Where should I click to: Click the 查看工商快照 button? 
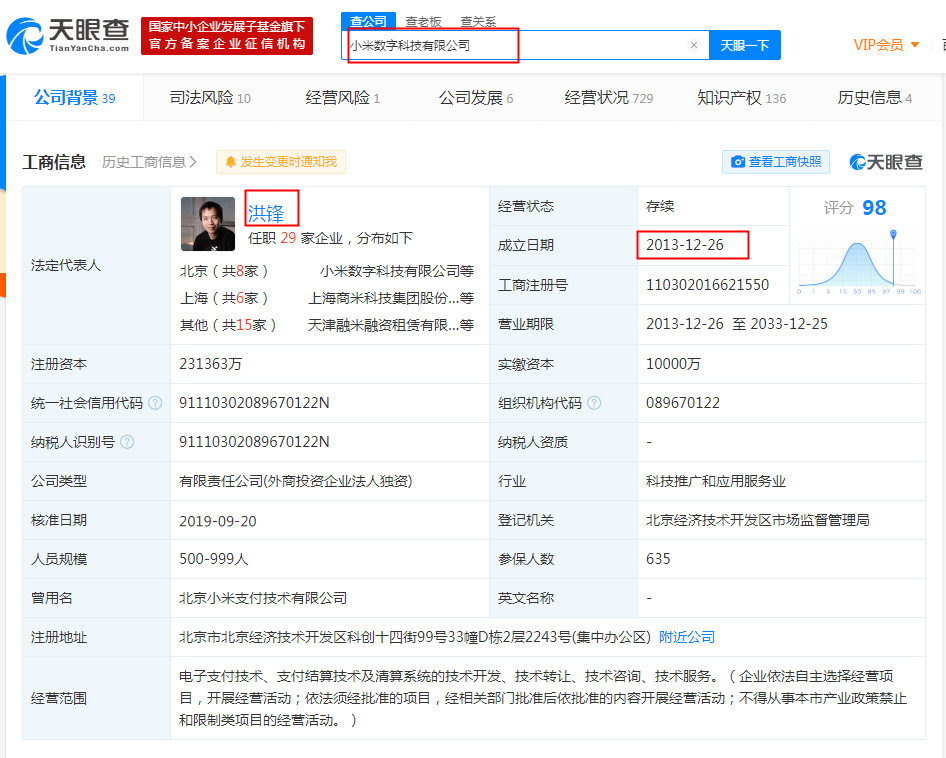776,162
